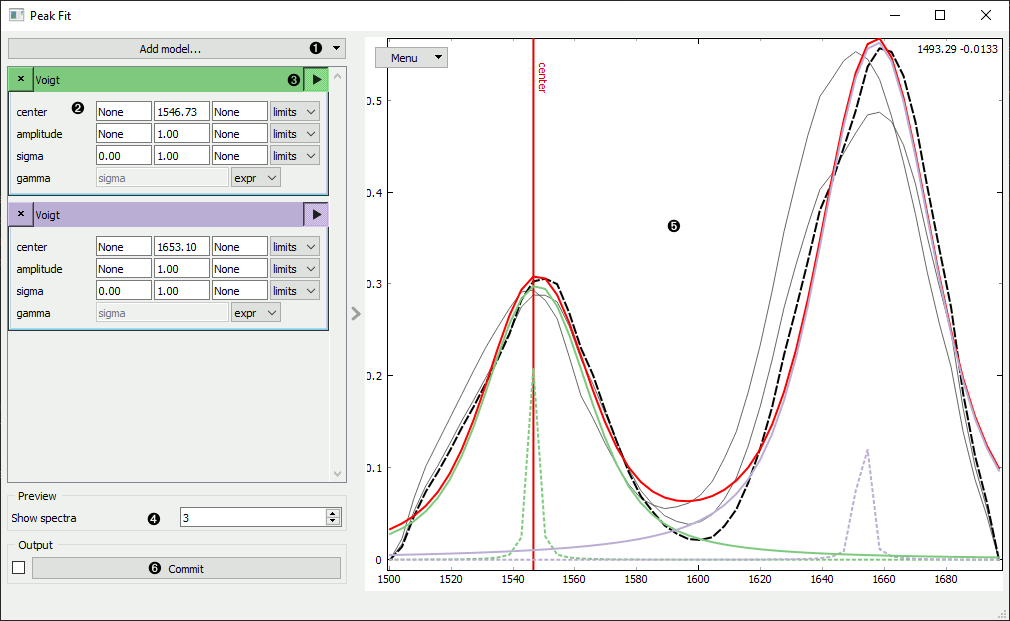Click the arrow button on the green Voigt header
This screenshot has width=1010, height=621.
[316, 79]
